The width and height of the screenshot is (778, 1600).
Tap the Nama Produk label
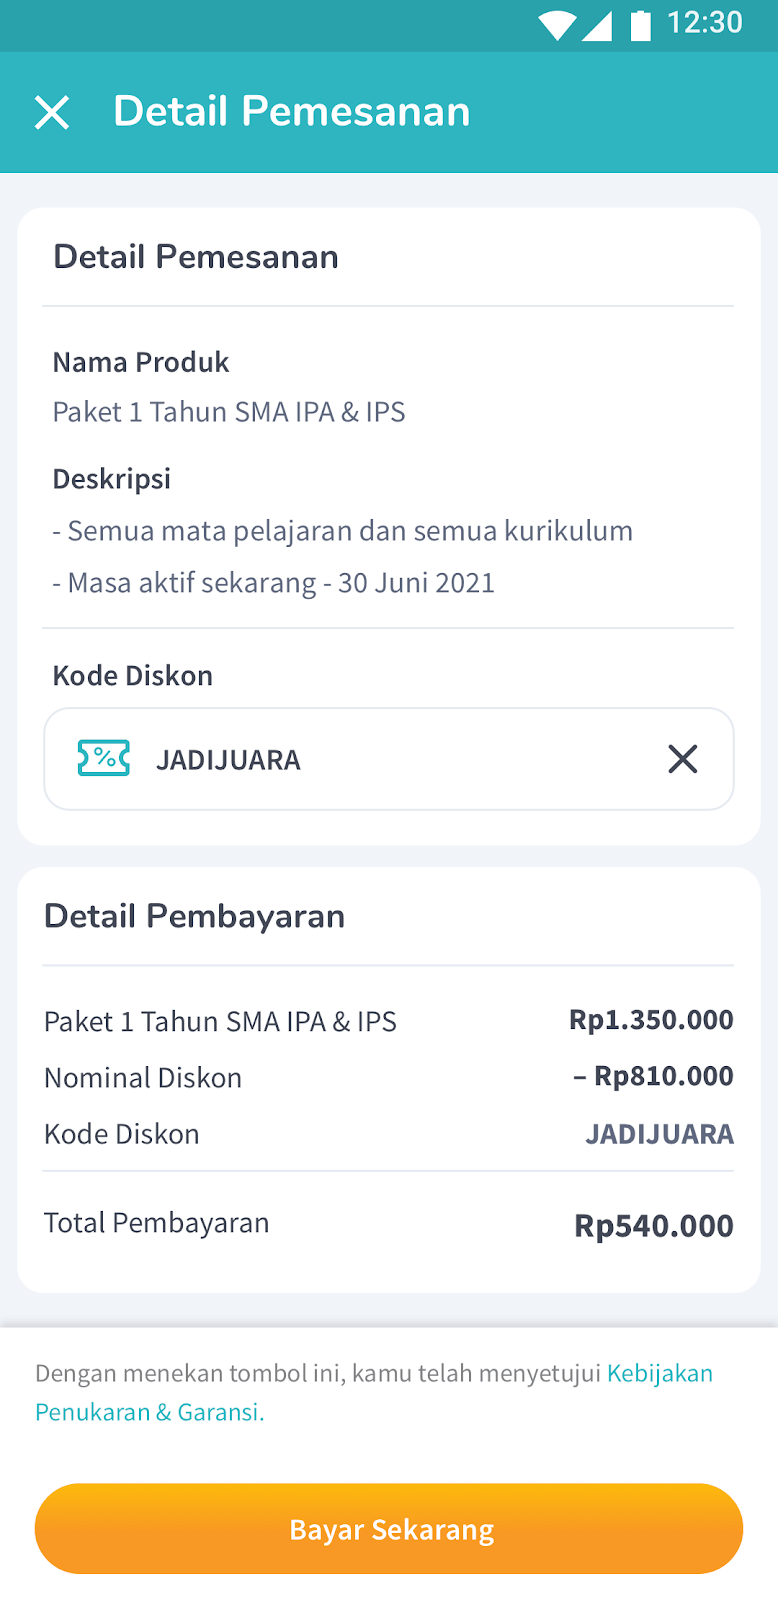click(141, 362)
